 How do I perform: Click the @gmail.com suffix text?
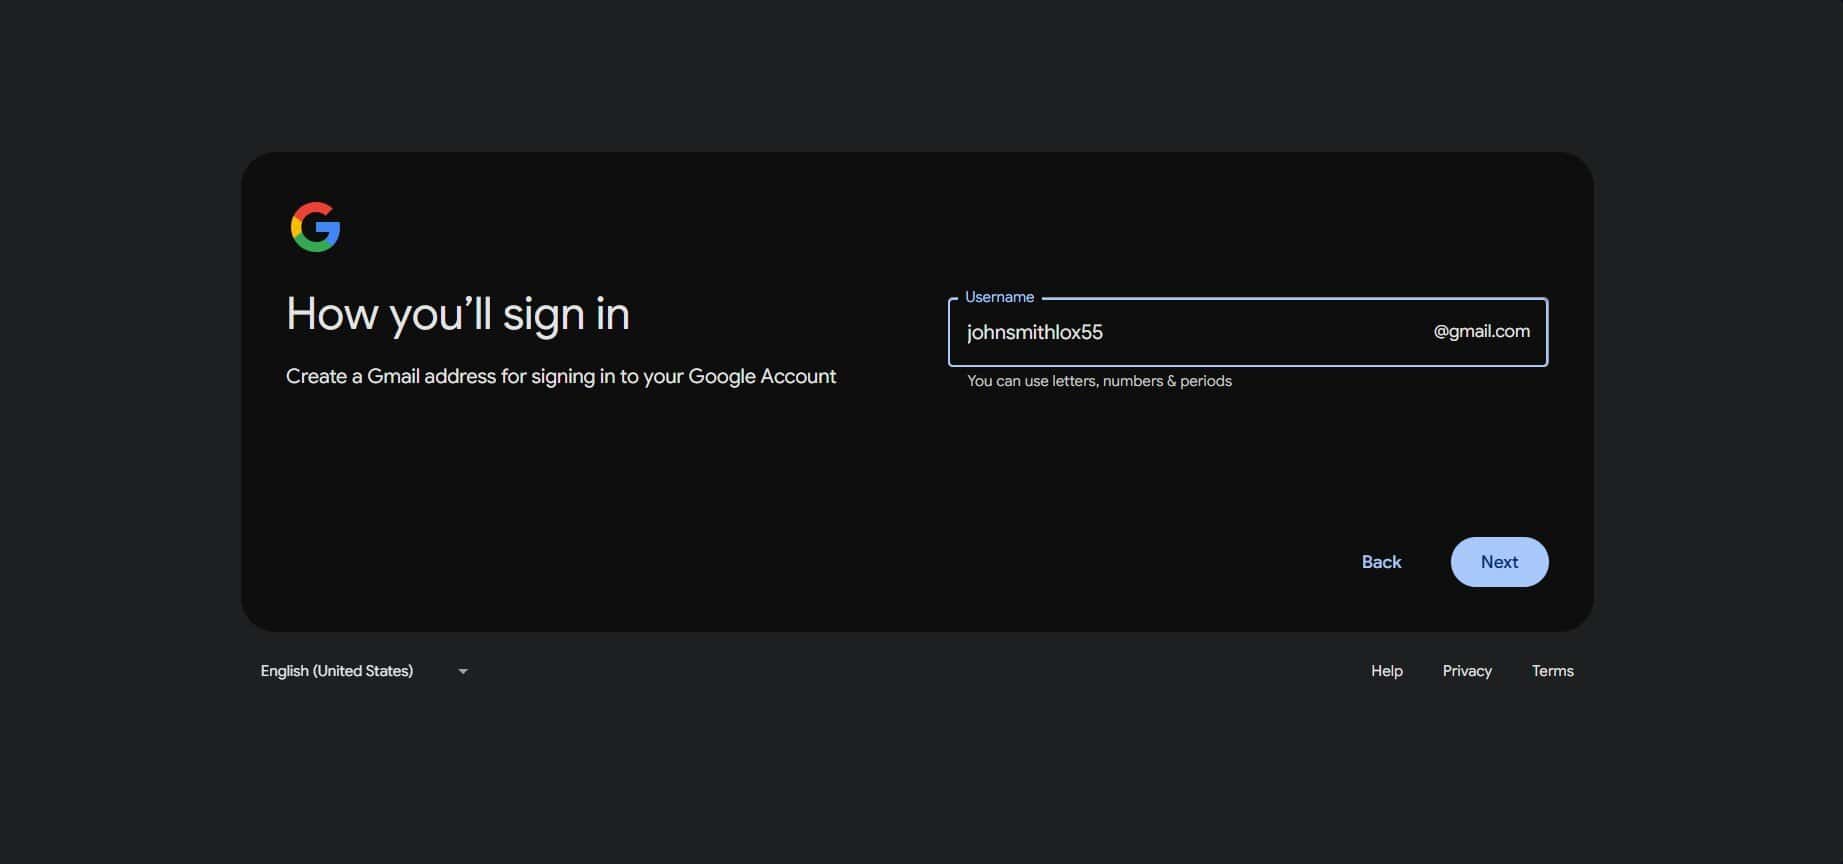click(1481, 331)
